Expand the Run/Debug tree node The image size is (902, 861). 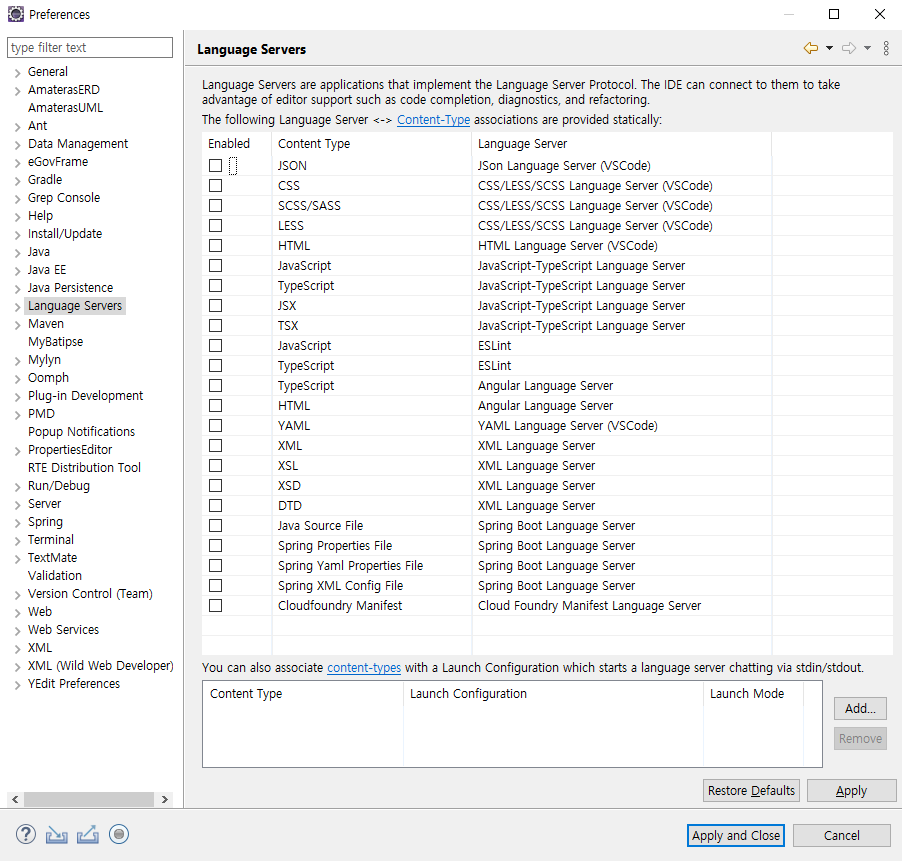point(17,487)
